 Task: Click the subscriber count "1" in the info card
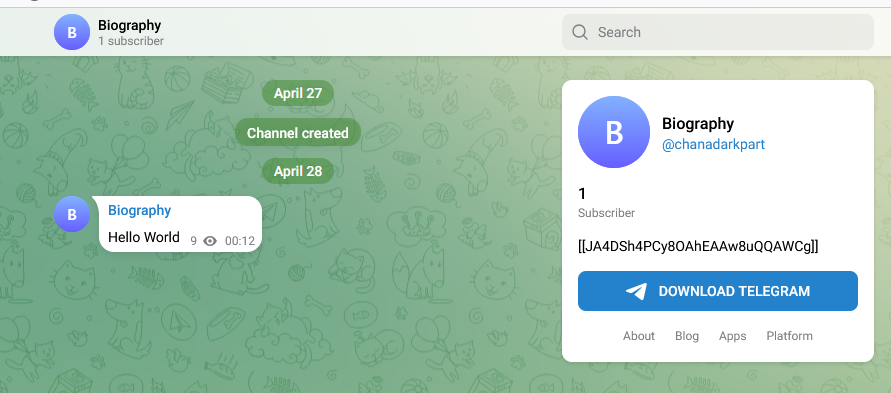(582, 194)
